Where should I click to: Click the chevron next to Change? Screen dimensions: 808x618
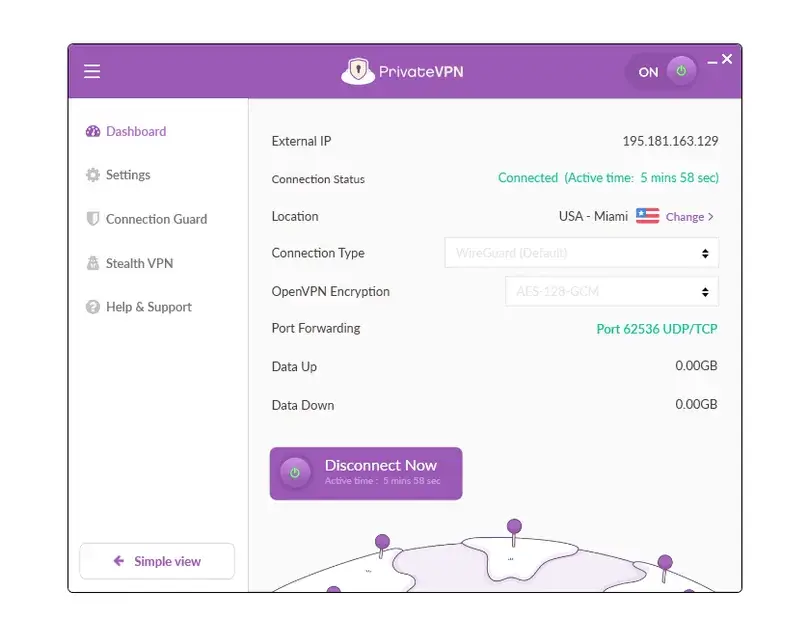click(711, 217)
